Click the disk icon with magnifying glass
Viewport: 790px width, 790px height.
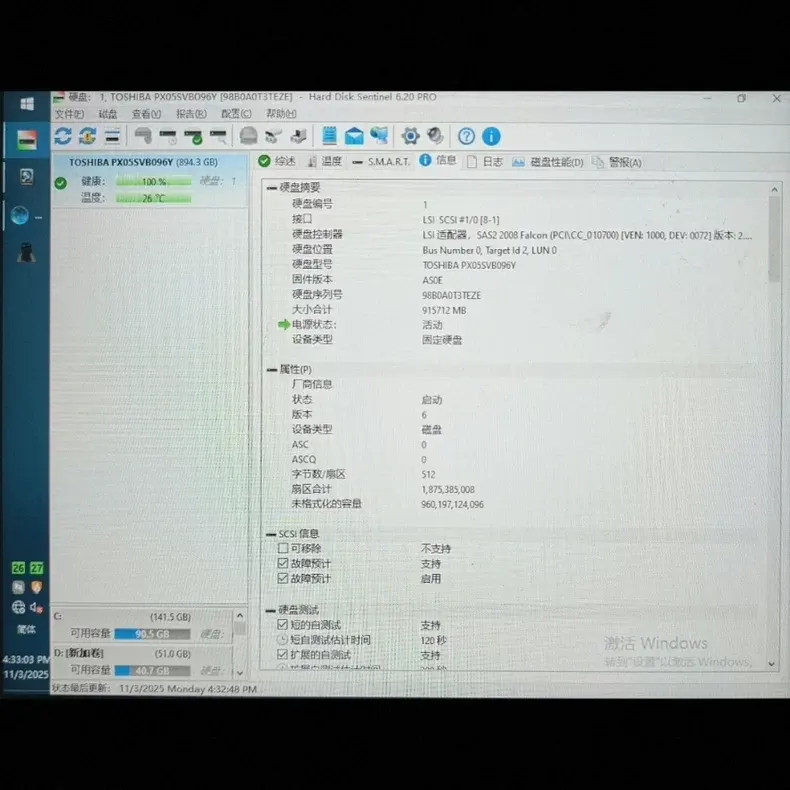(x=218, y=136)
